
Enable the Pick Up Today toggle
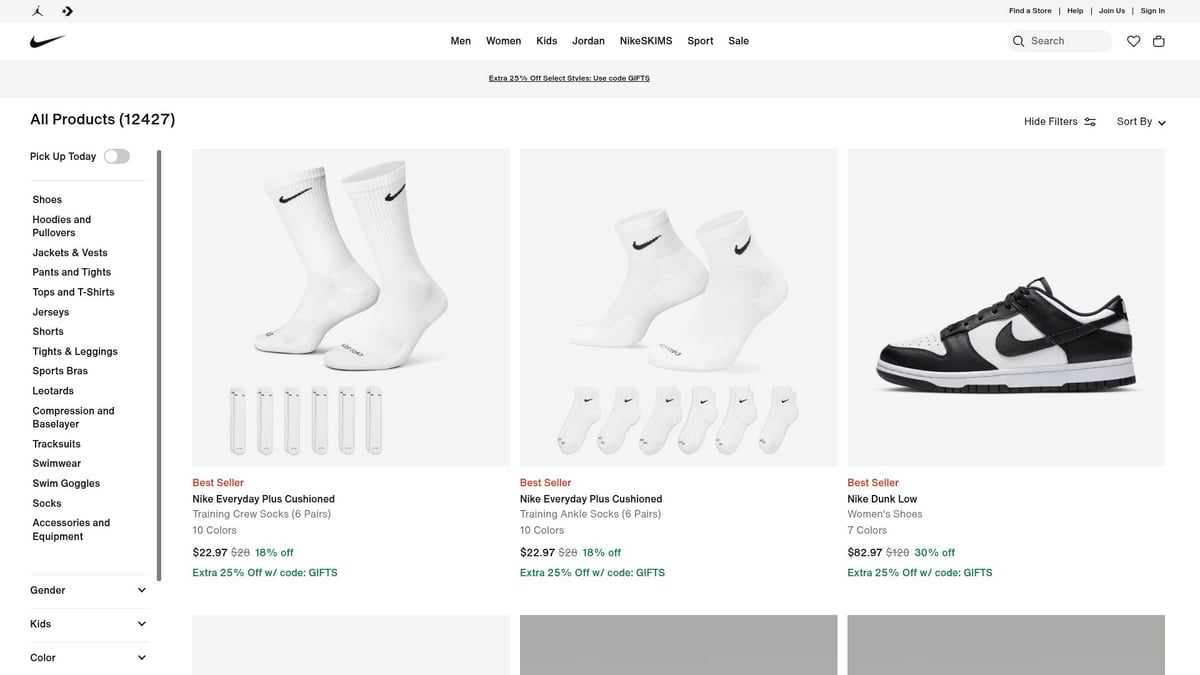(116, 156)
